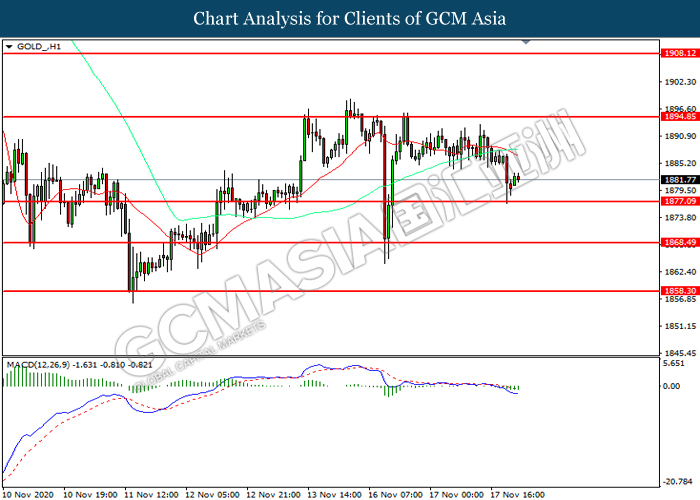The height and width of the screenshot is (500, 700).
Task: Click the 12 Nov 05:00 time label
Action: [x=212, y=495]
